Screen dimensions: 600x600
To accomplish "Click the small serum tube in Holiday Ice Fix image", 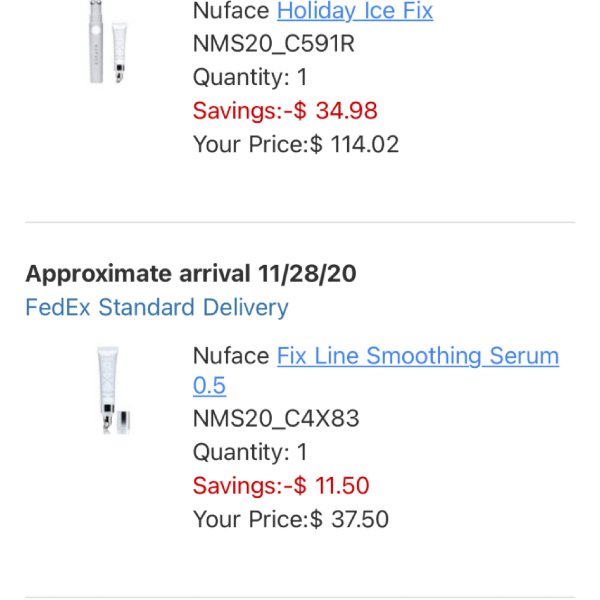I will click(x=119, y=53).
